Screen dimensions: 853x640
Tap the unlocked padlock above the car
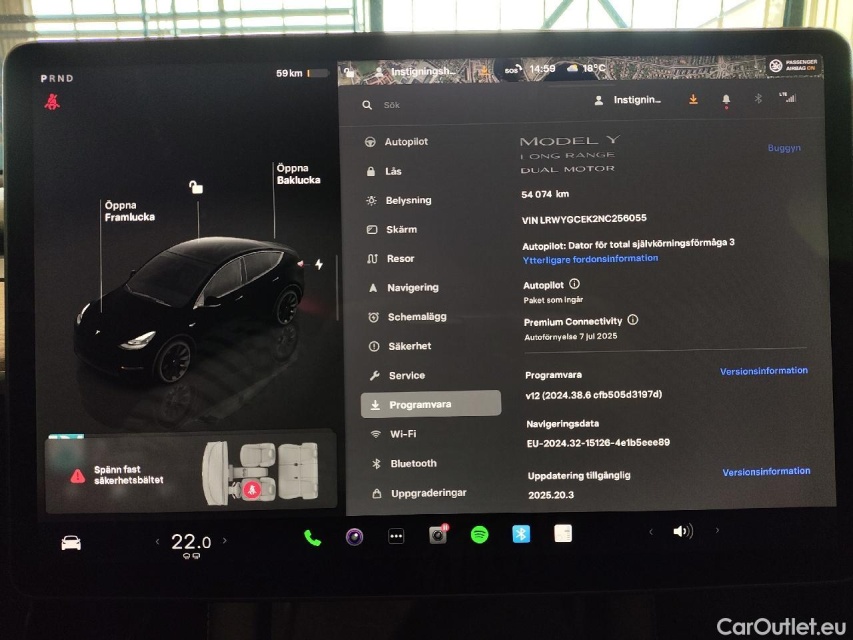[196, 187]
